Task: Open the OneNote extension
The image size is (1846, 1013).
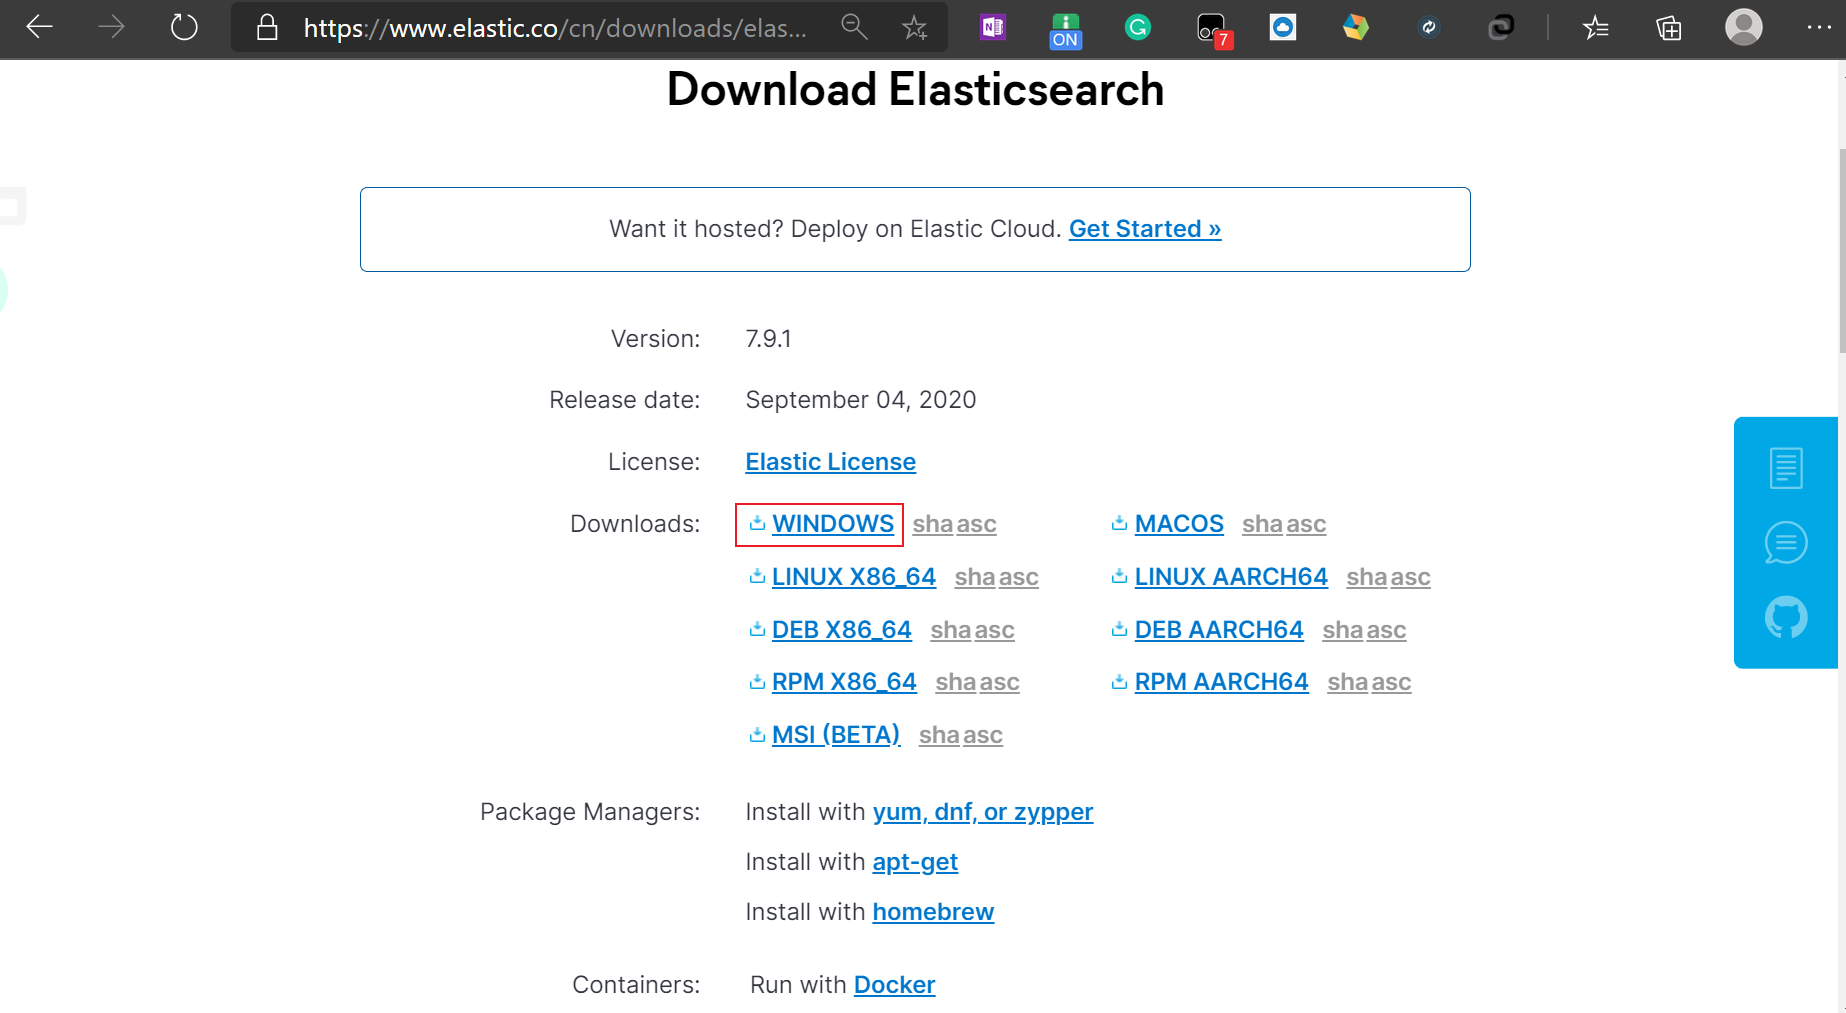Action: pyautogui.click(x=993, y=27)
